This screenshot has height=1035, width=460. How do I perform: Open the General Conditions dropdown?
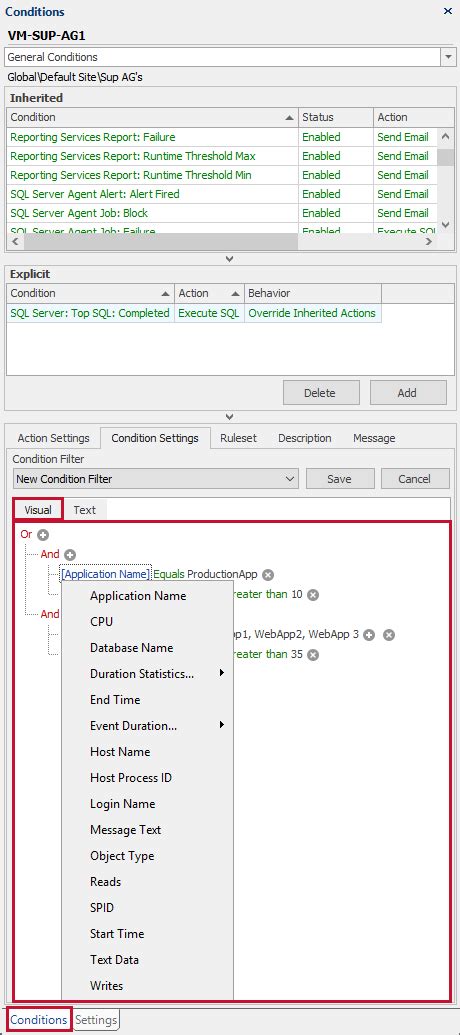[x=447, y=57]
